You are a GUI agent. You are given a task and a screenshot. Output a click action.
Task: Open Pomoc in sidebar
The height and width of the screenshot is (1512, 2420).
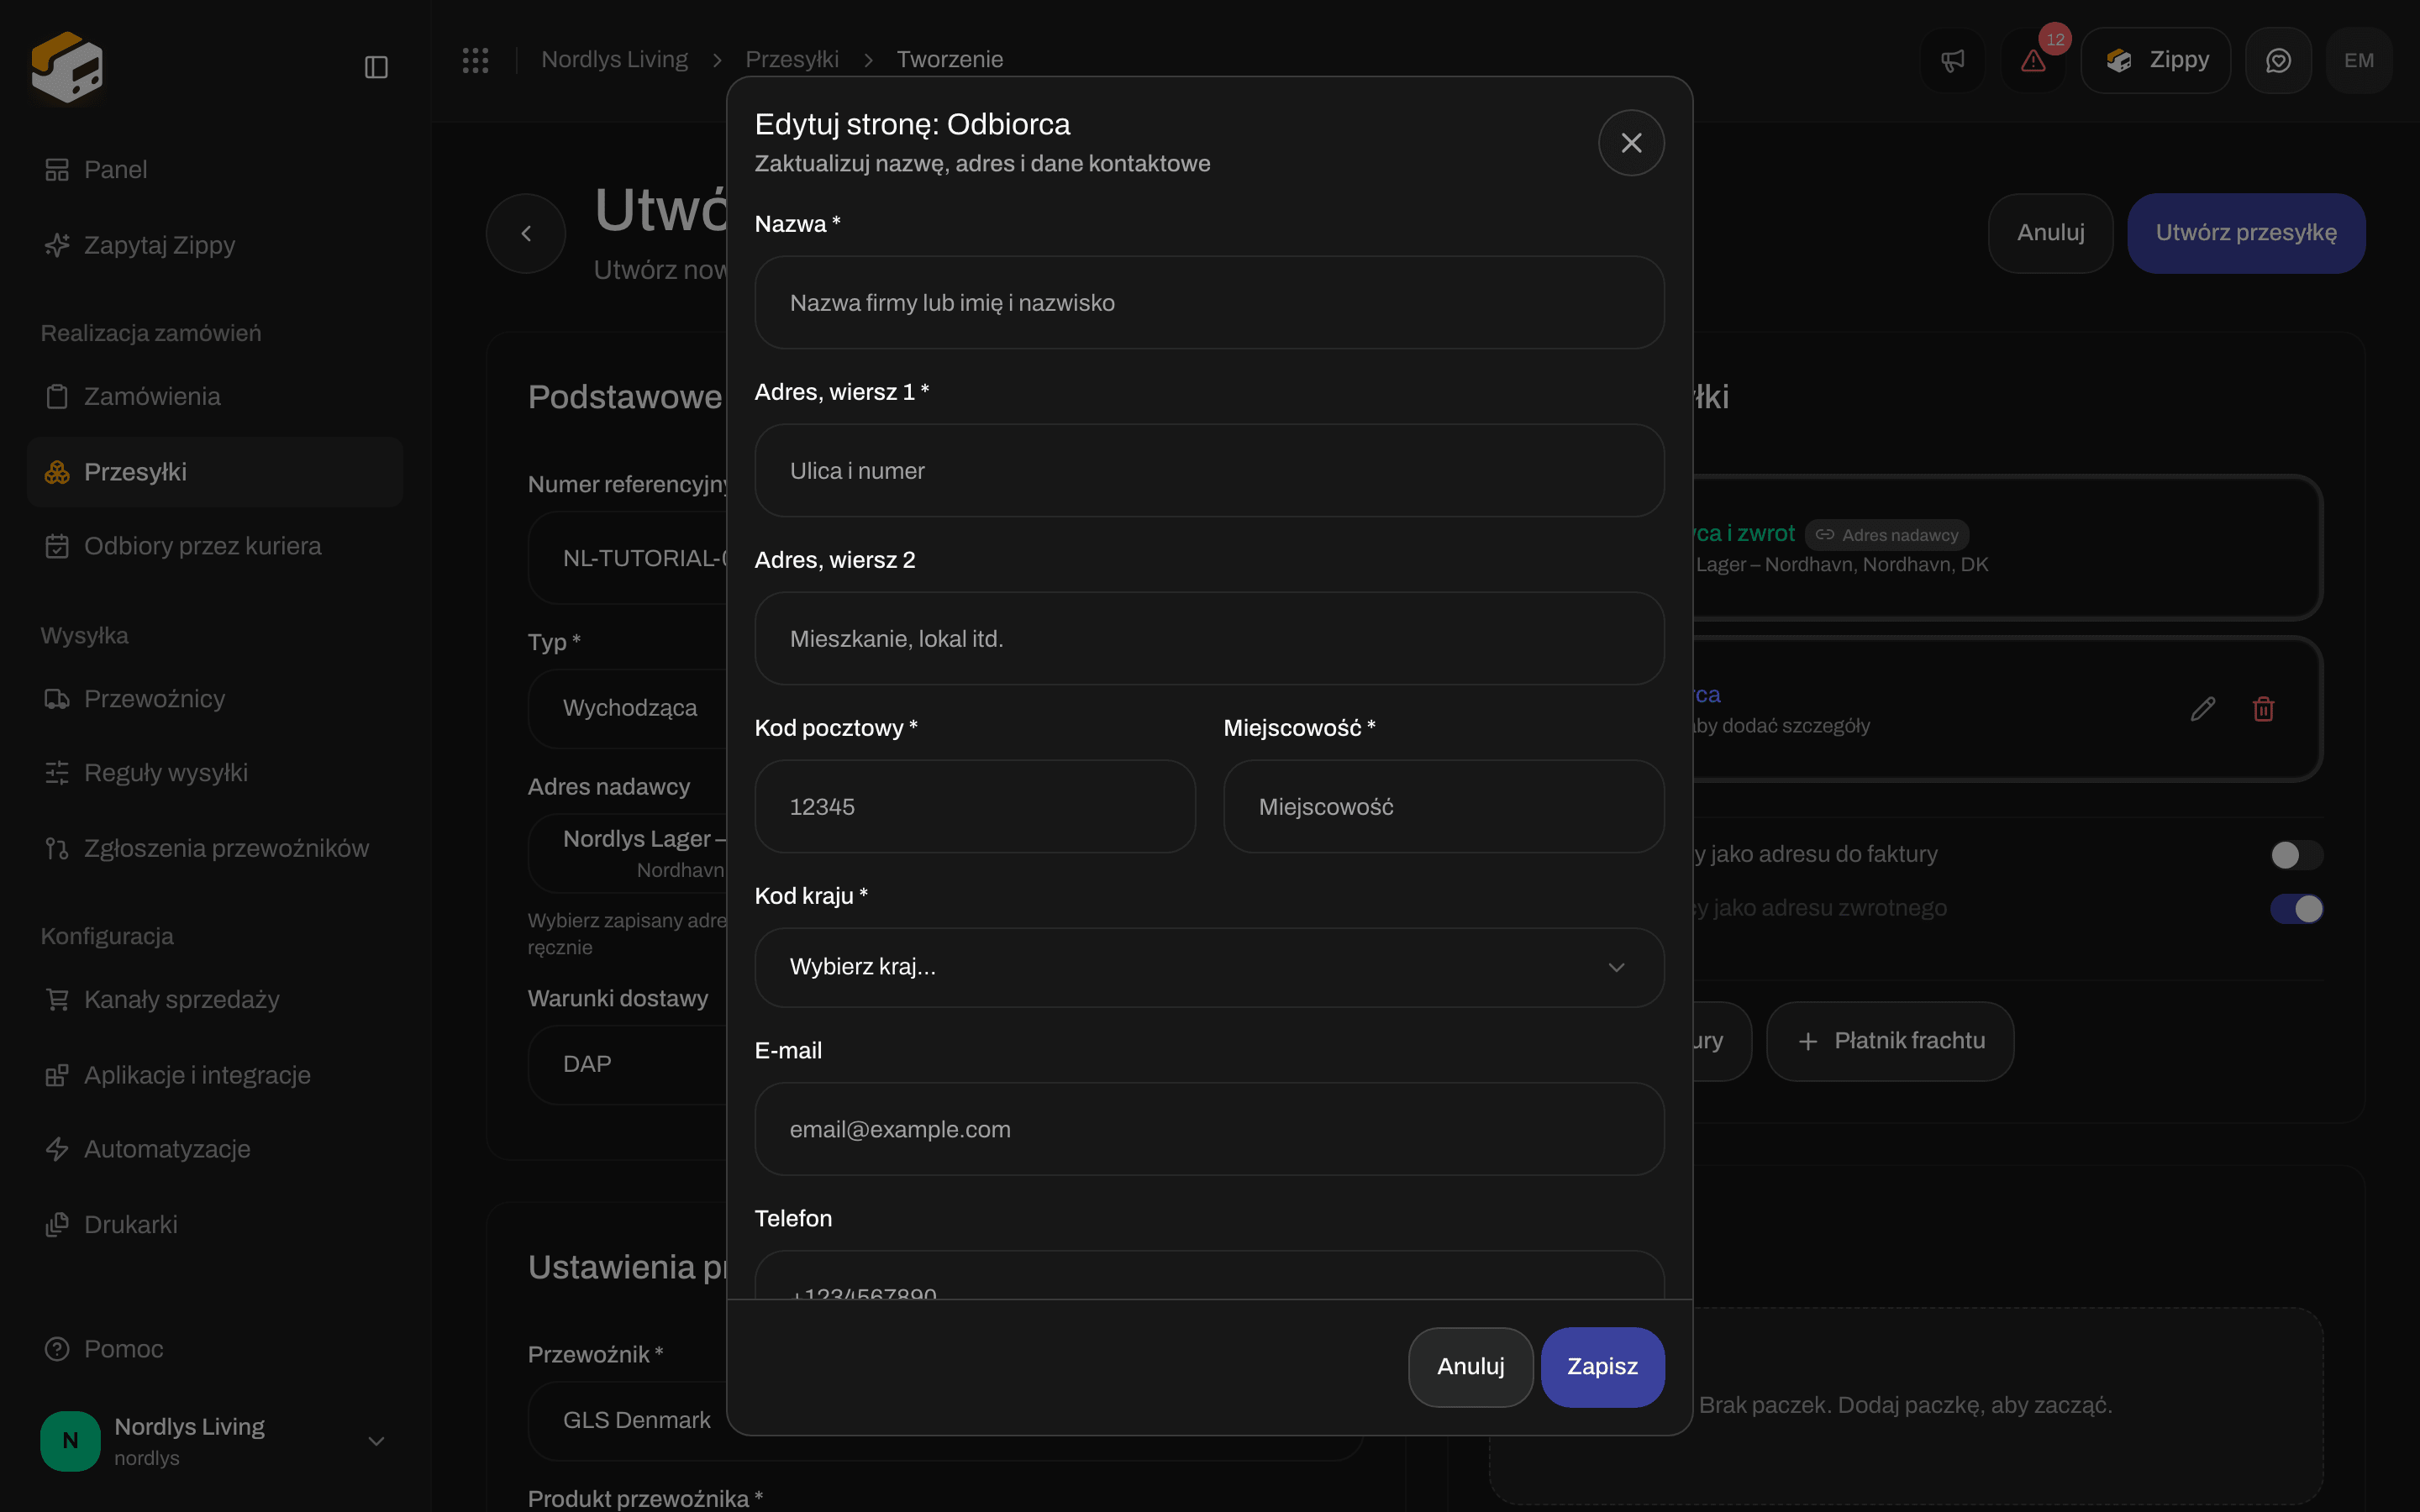[x=215, y=1349]
